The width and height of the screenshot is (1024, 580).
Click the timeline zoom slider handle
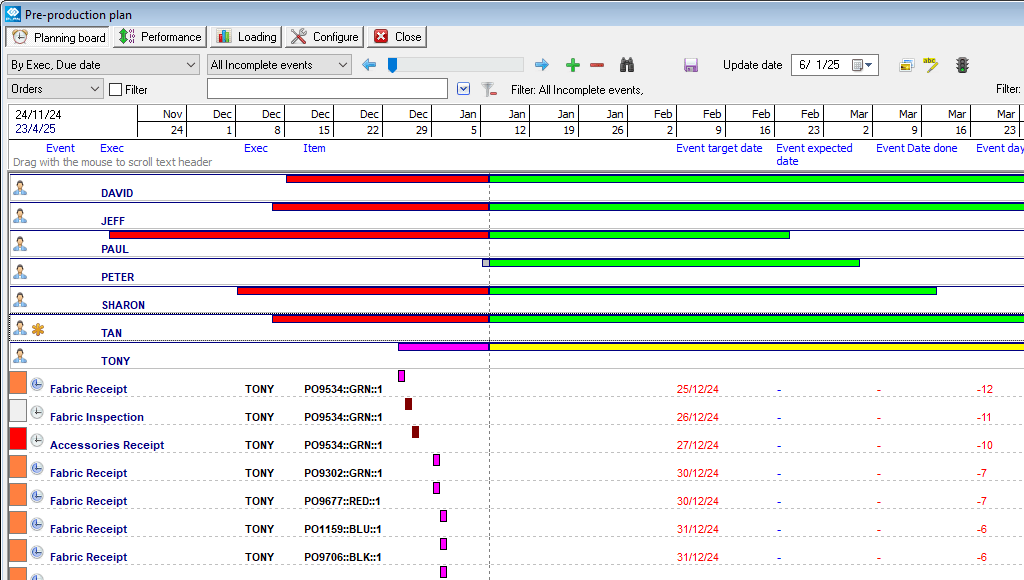[393, 65]
